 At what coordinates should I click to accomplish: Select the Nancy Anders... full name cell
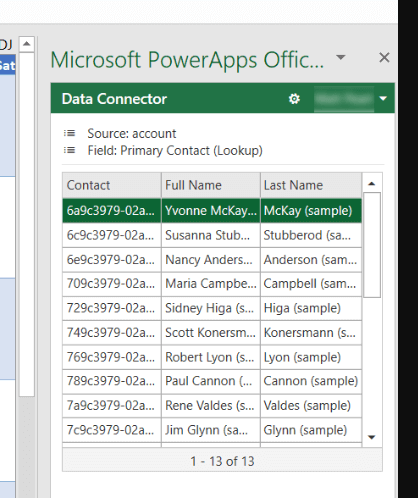pyautogui.click(x=211, y=260)
